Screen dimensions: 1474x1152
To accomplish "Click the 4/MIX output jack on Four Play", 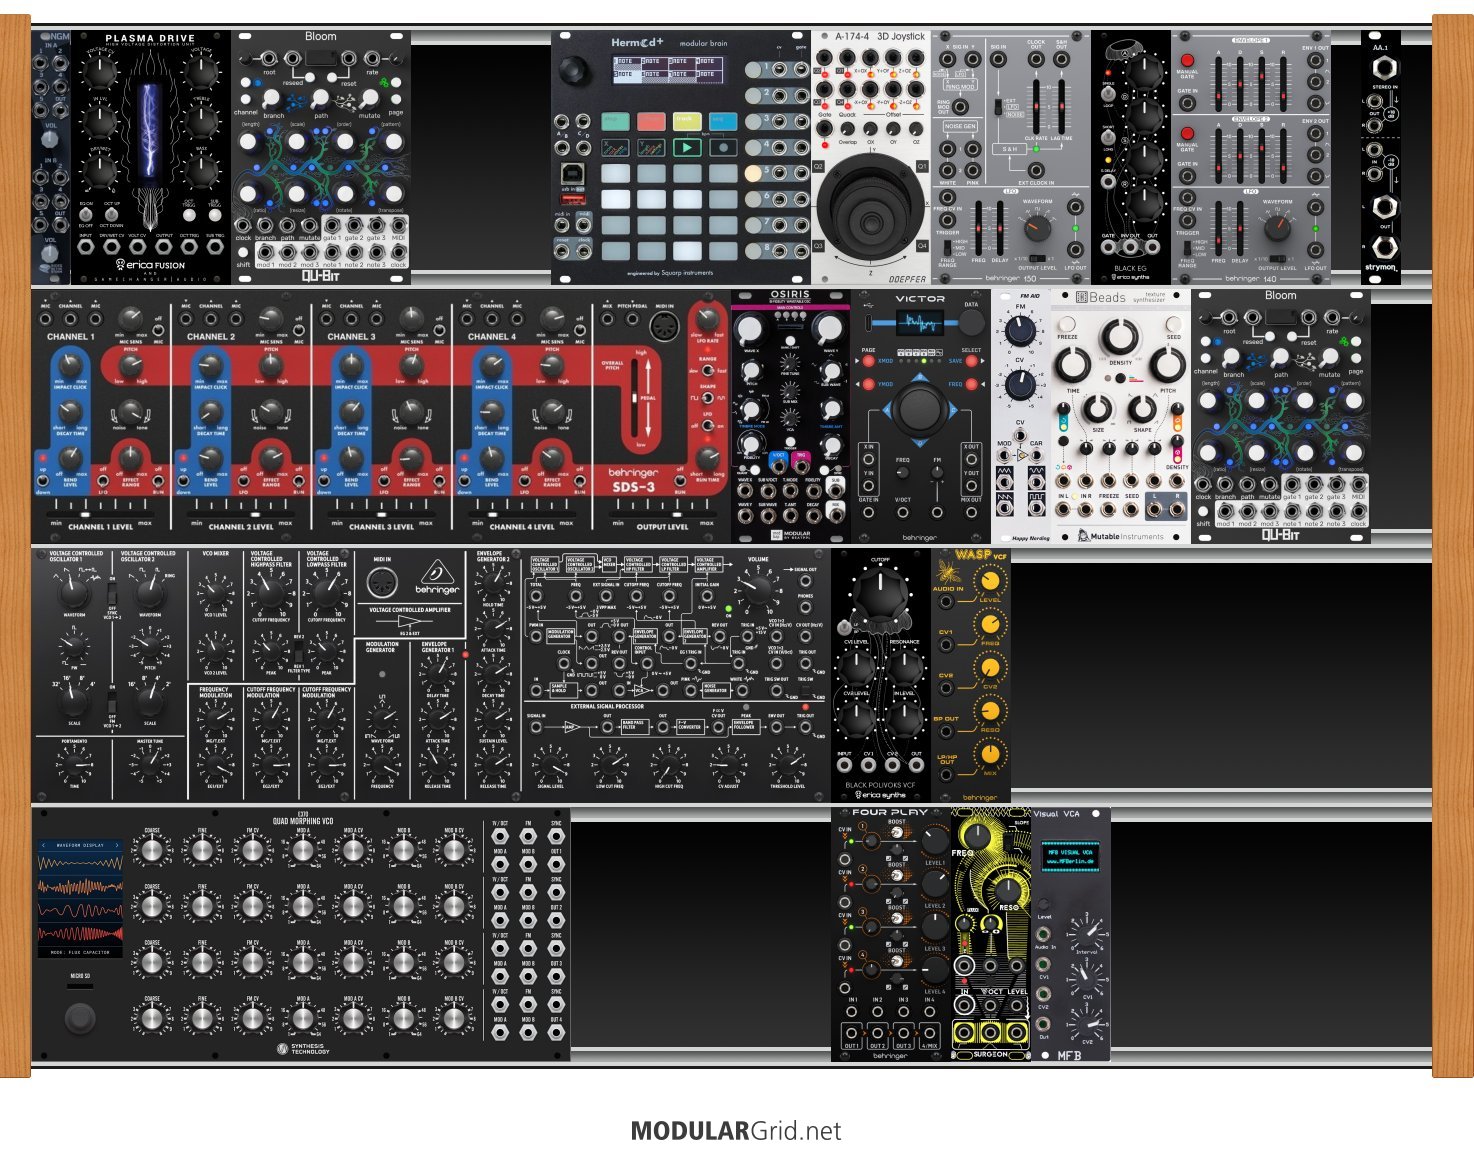I will click(x=929, y=1031).
